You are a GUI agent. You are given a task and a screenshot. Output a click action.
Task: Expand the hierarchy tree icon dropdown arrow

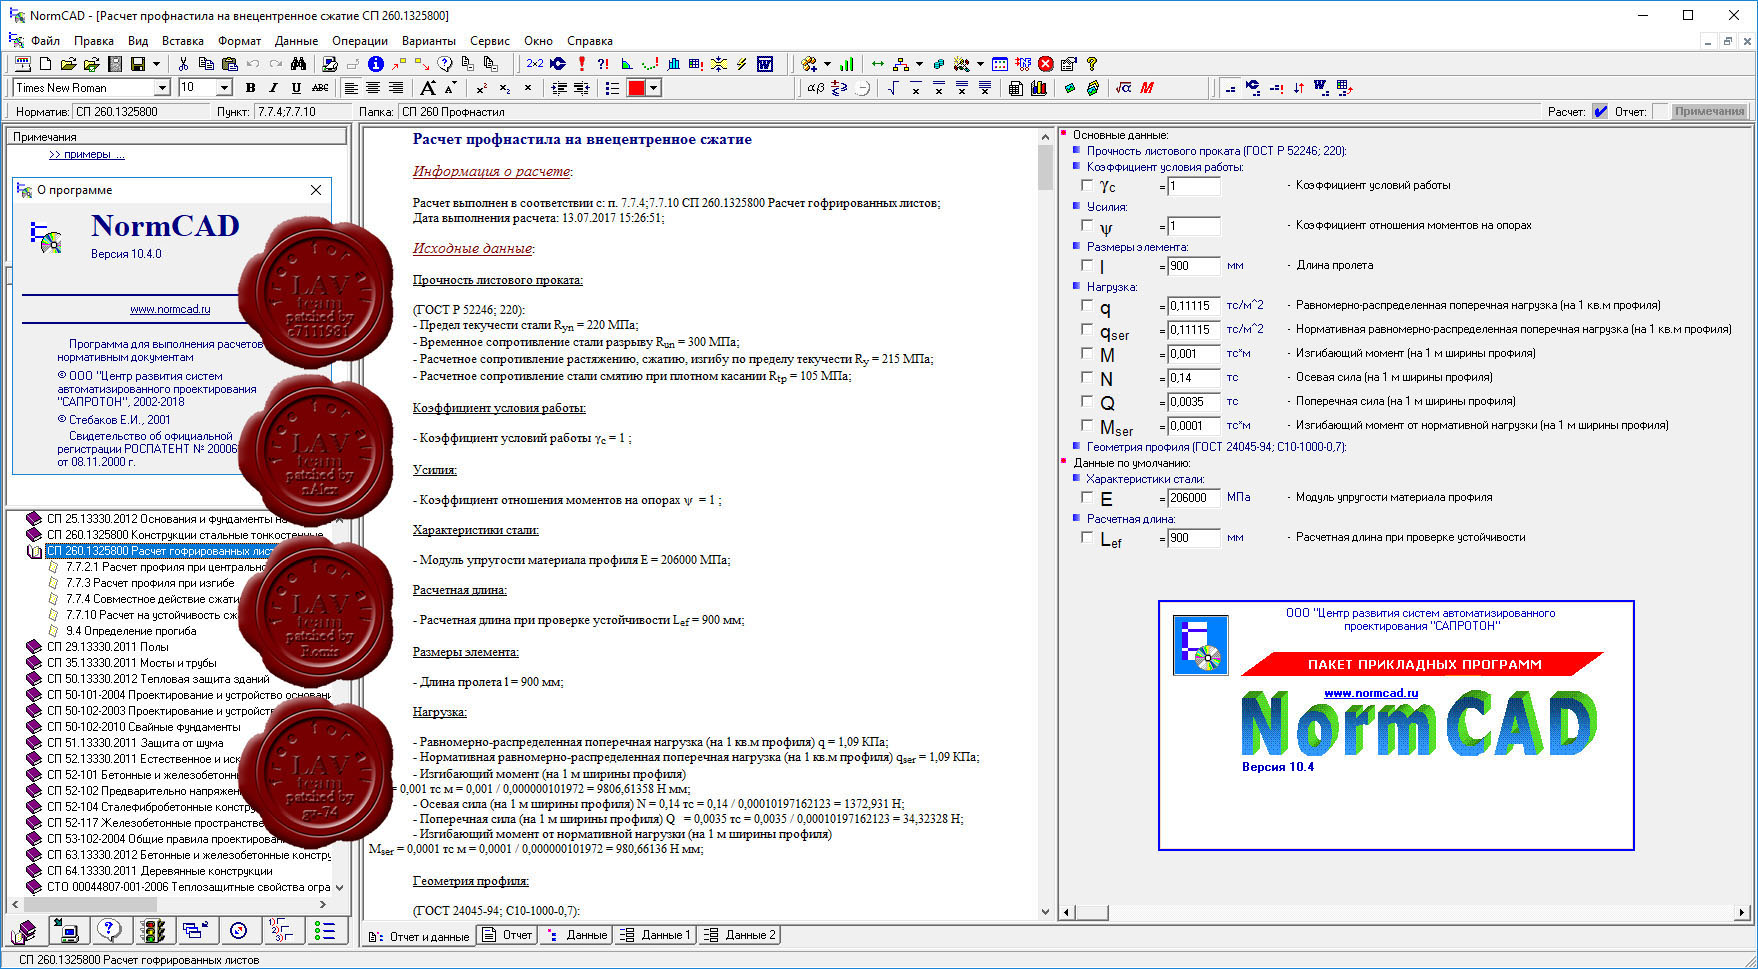pyautogui.click(x=919, y=64)
